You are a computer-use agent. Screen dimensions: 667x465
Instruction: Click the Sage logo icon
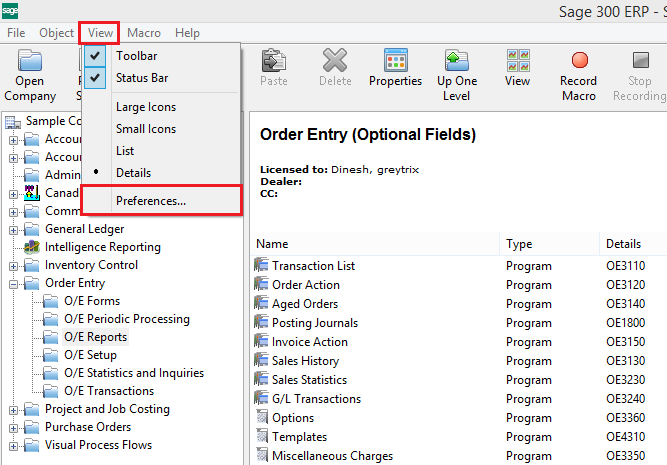[x=10, y=11]
